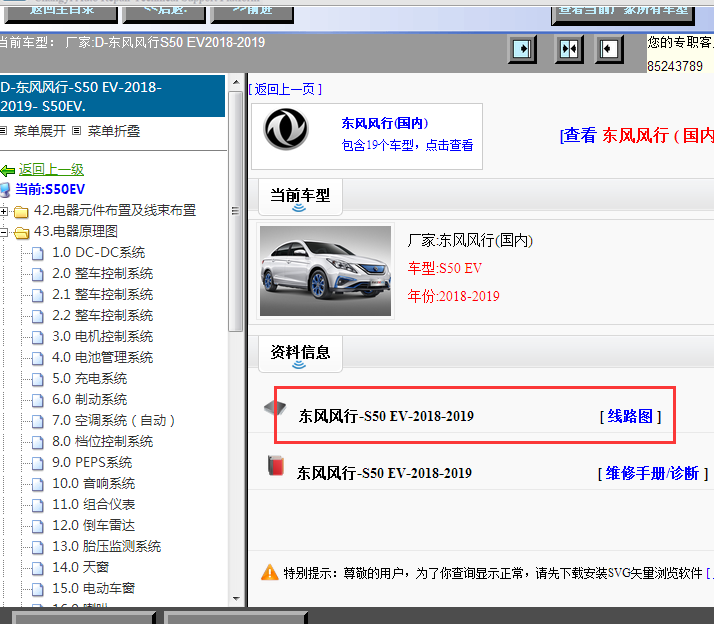Click document icon beside 5.0 充电系统

coord(38,379)
